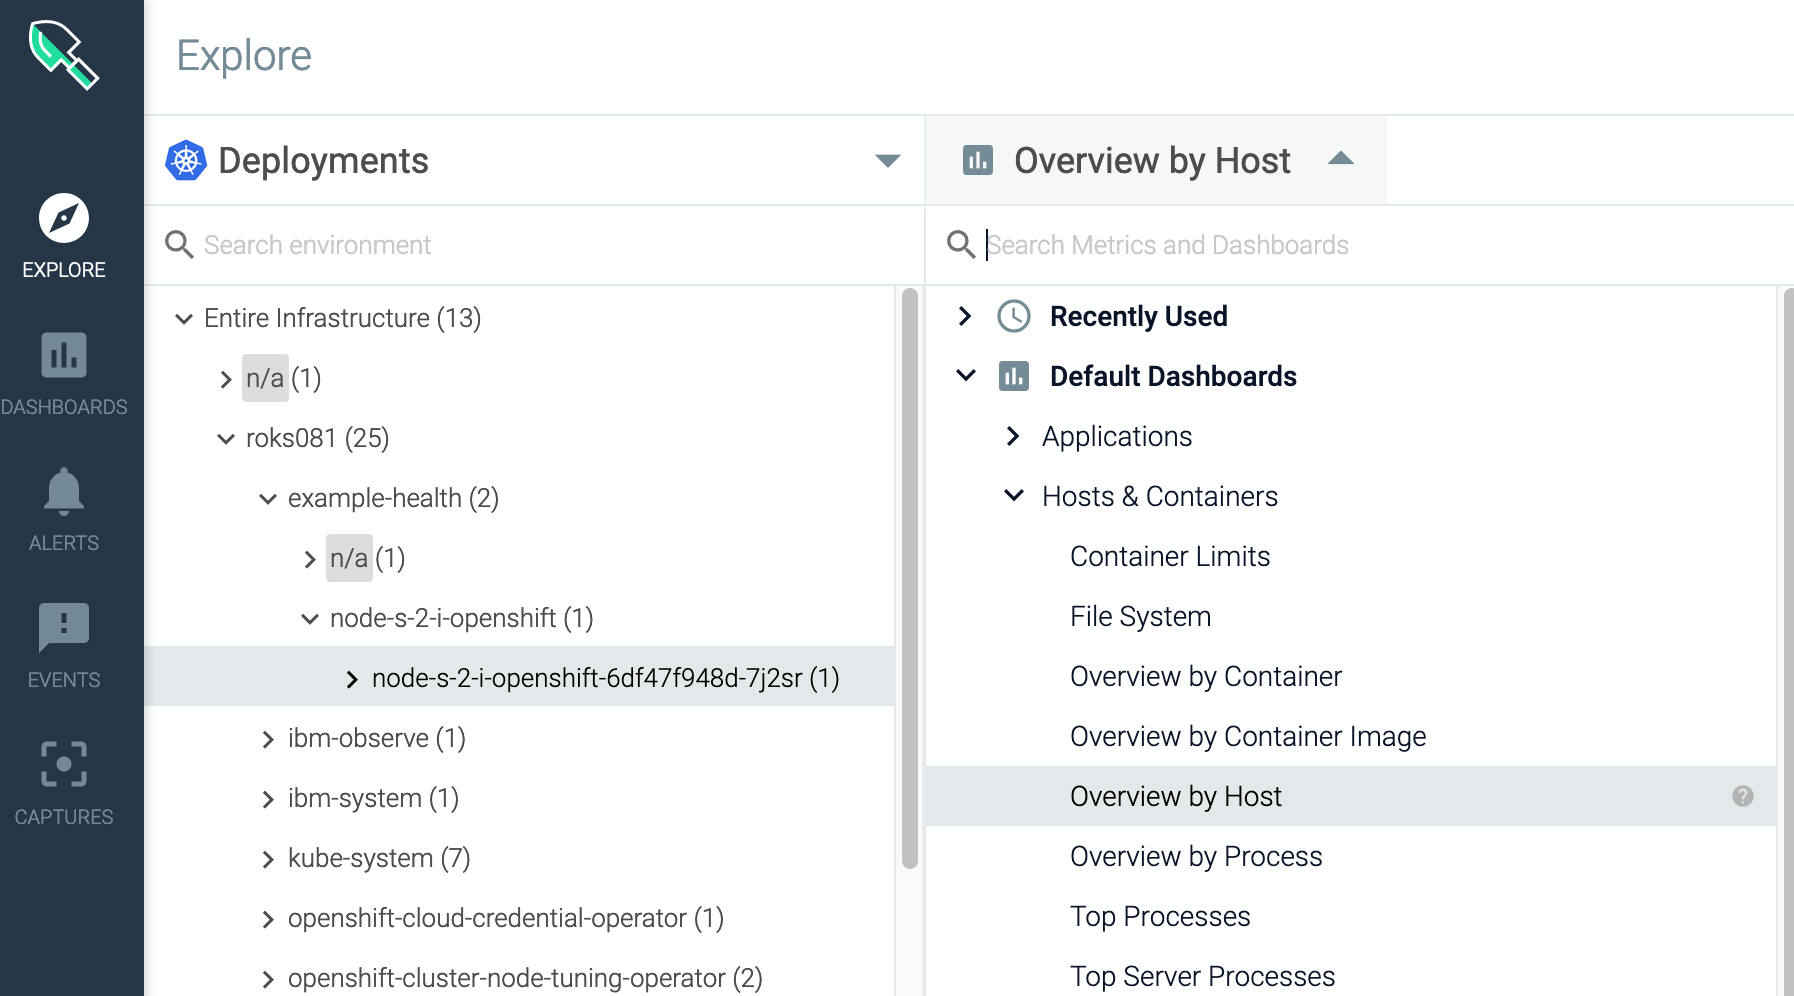This screenshot has width=1794, height=996.
Task: Click the clock icon next to Recently Used
Action: pos(1014,316)
